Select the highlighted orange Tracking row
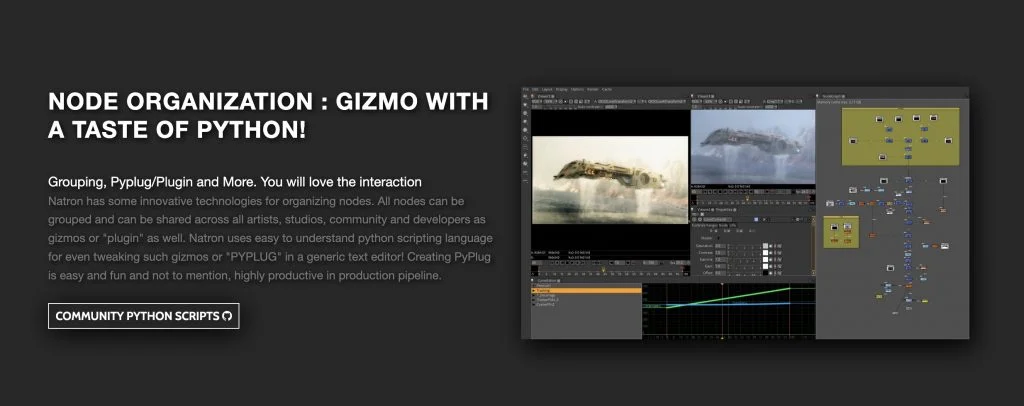This screenshot has height=406, width=1024. click(586, 290)
